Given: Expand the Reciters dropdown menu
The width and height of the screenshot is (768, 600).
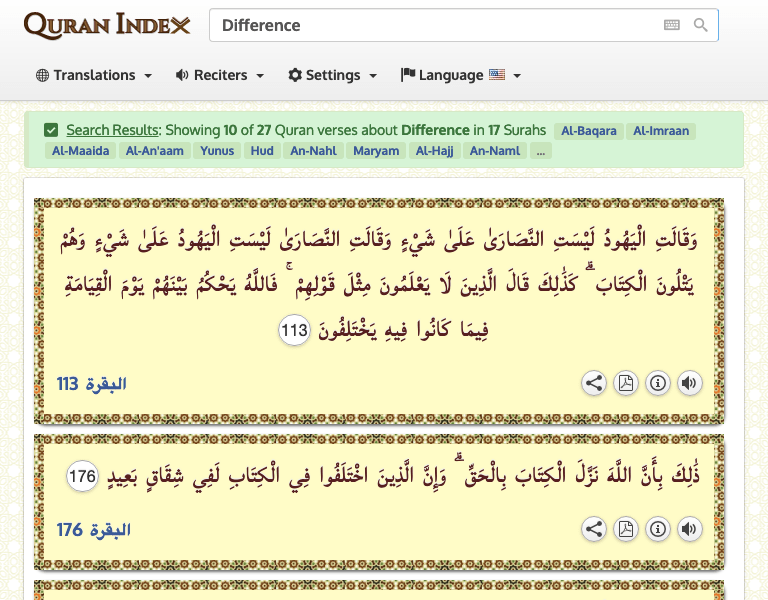Looking at the screenshot, I should (x=220, y=75).
